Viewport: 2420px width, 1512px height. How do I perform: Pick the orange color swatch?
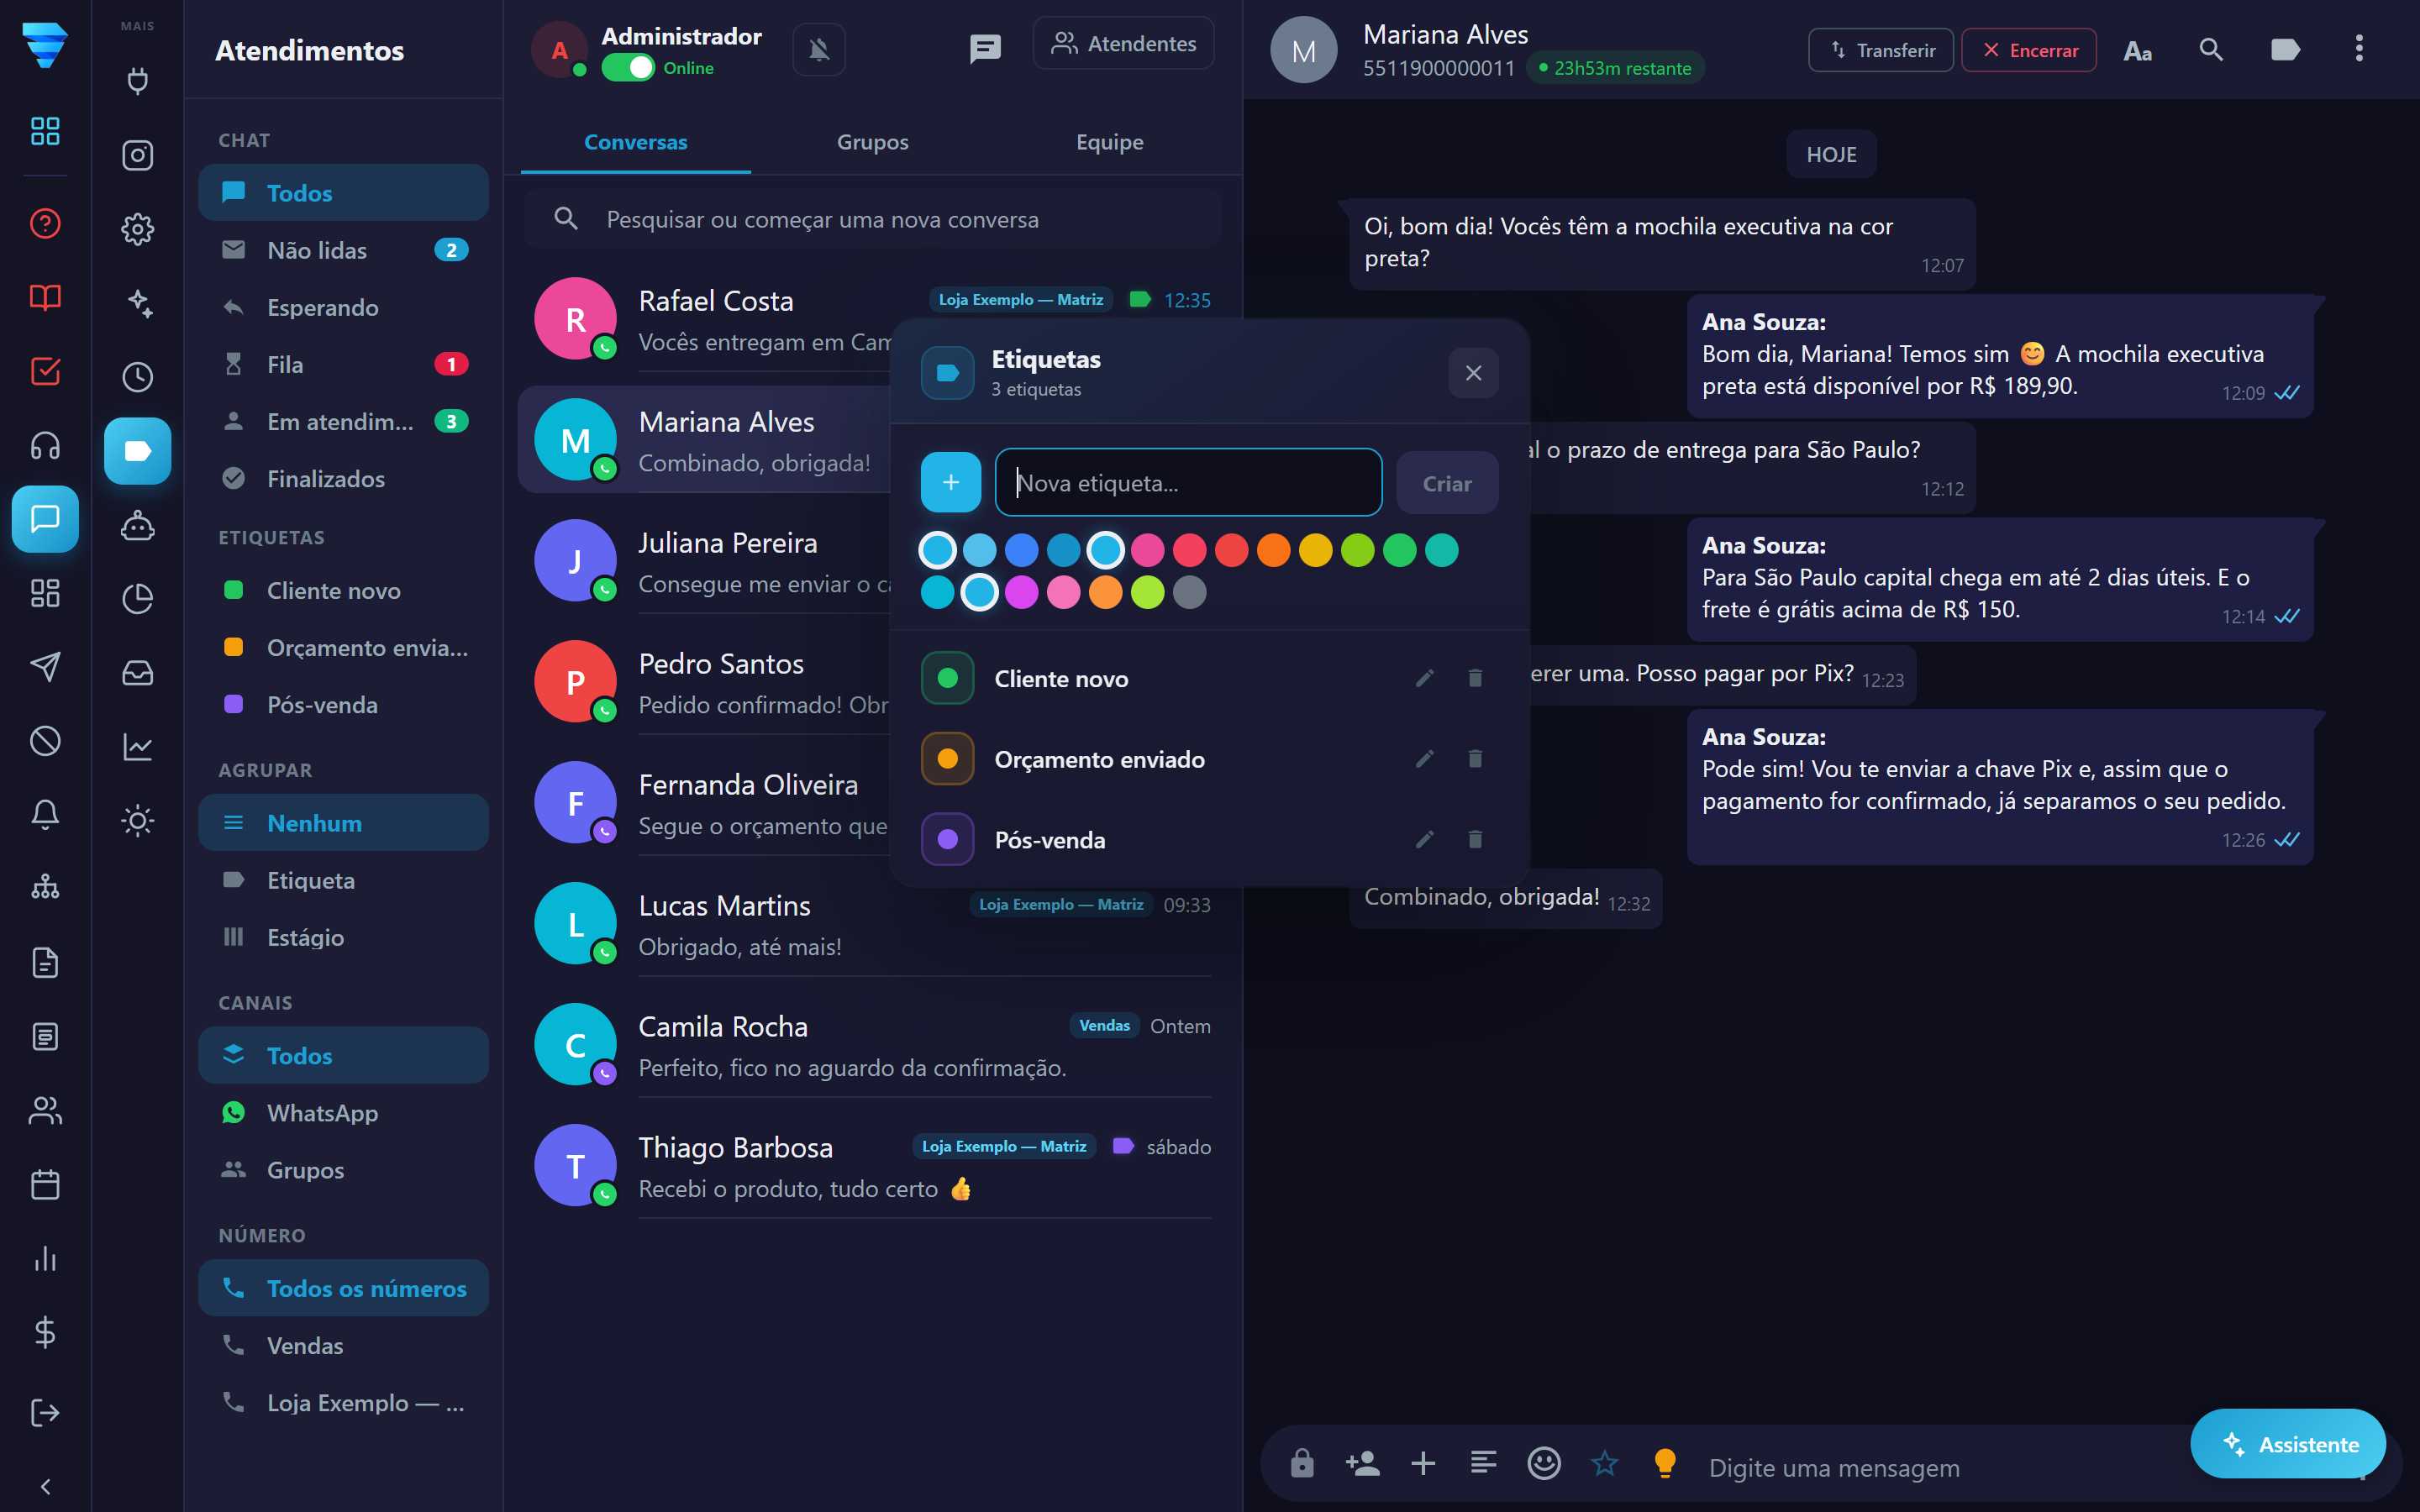pos(1273,550)
